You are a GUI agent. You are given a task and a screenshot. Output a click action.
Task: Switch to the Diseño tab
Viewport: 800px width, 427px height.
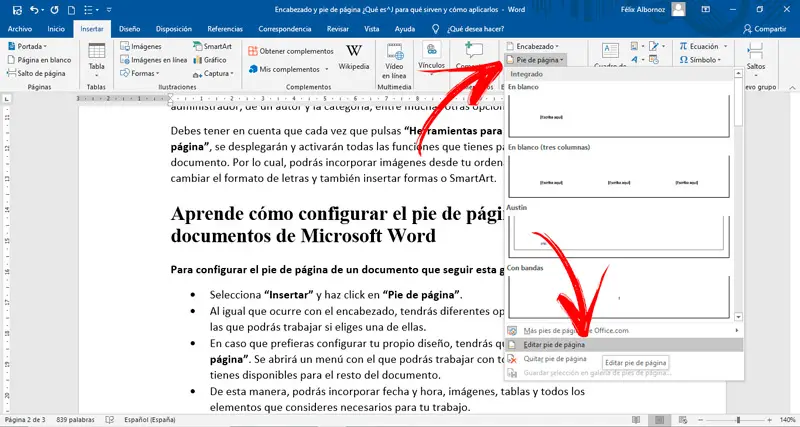coord(129,29)
